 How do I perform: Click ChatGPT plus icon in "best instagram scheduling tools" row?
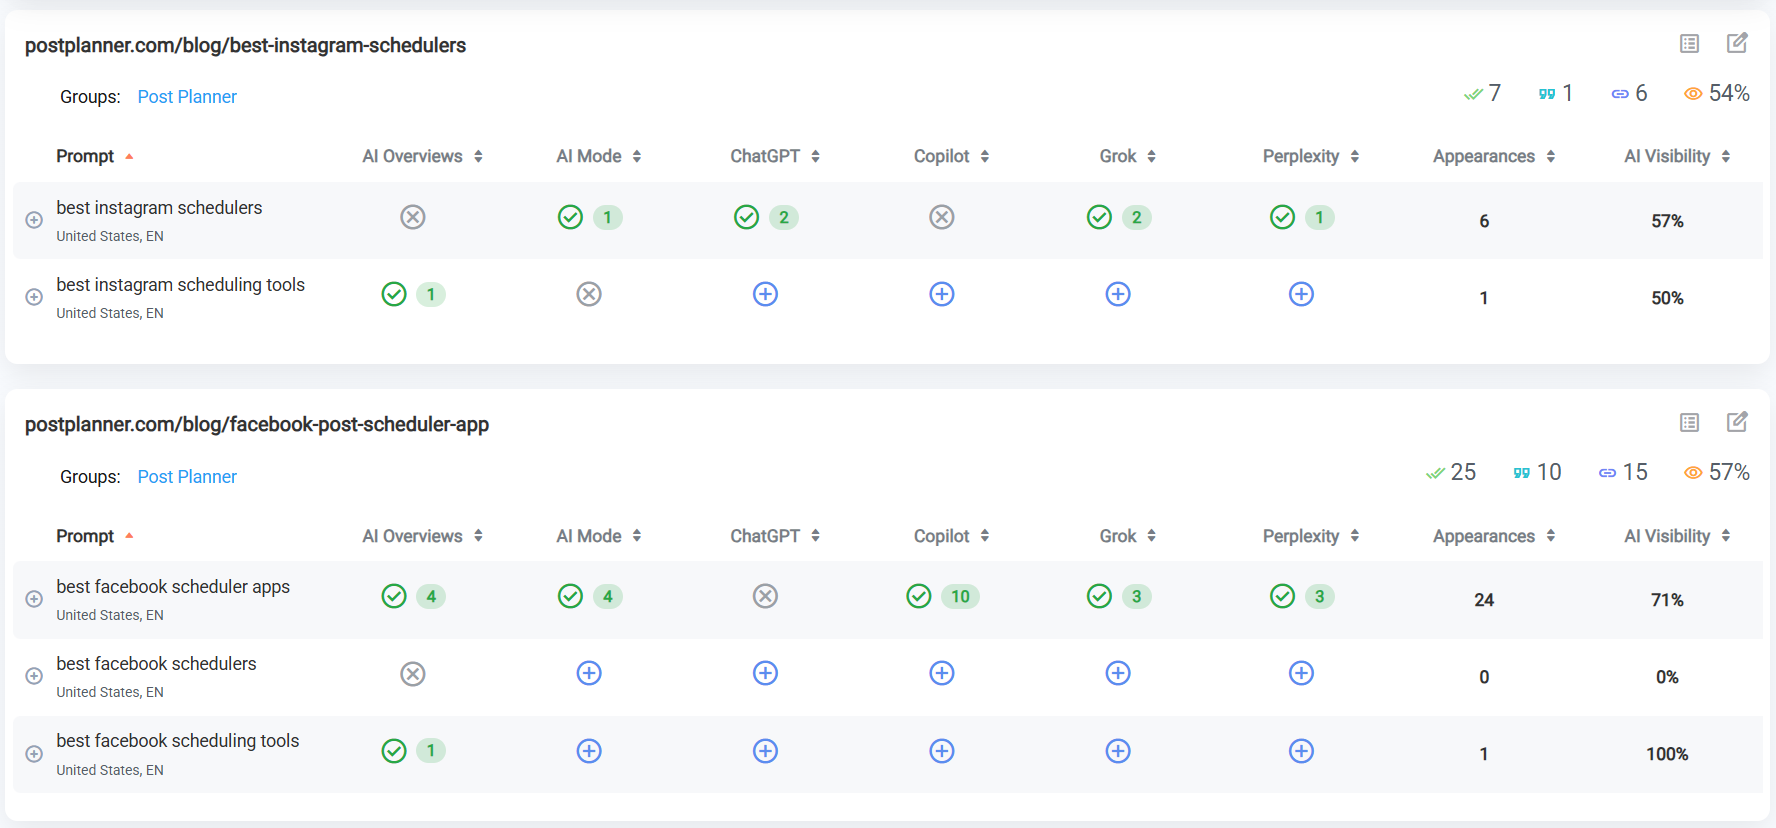click(x=765, y=294)
